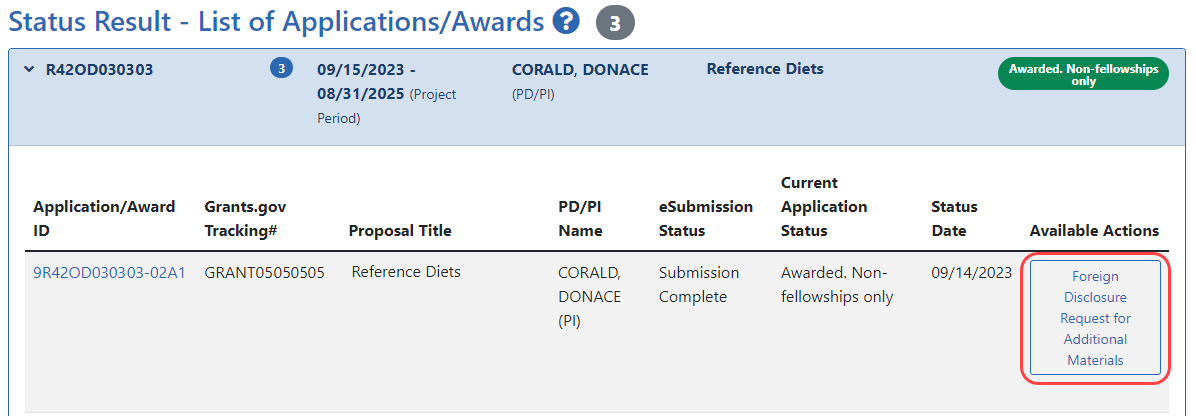The height and width of the screenshot is (416, 1196).
Task: Click the project period date range
Action: pos(365,82)
